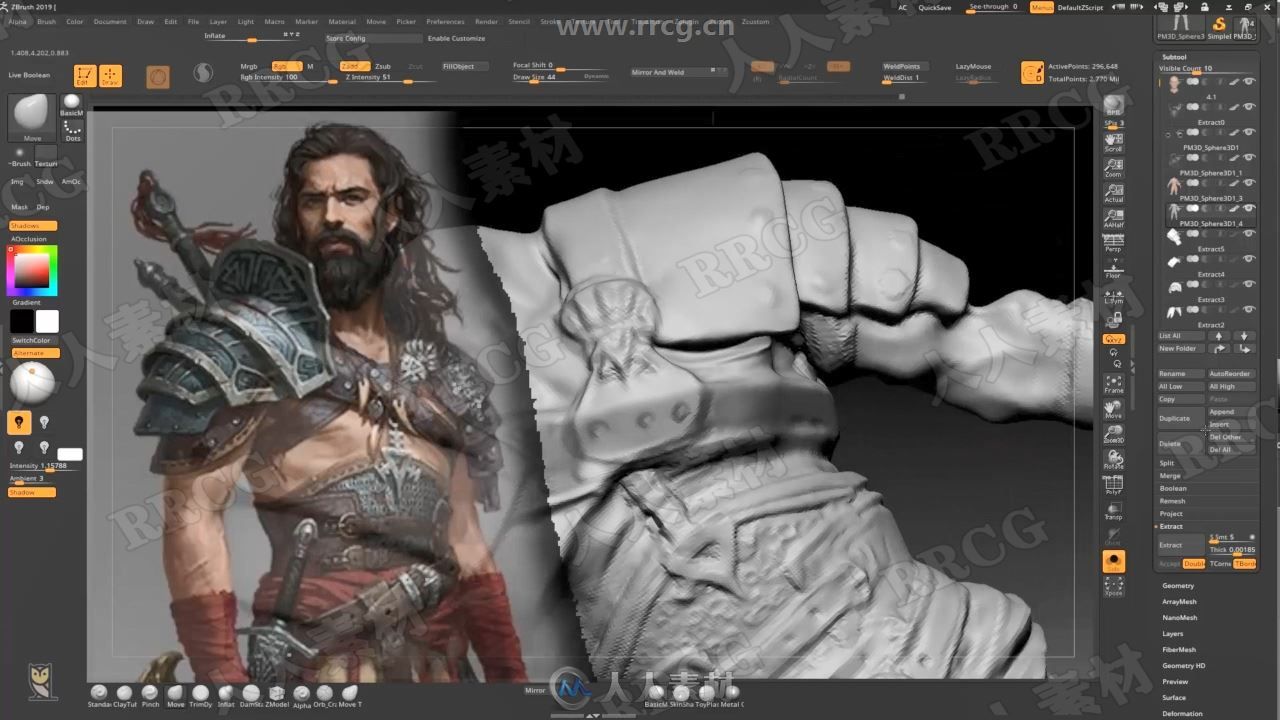Click the AAHalf view icon
This screenshot has height=720, width=1280.
pos(1113,218)
